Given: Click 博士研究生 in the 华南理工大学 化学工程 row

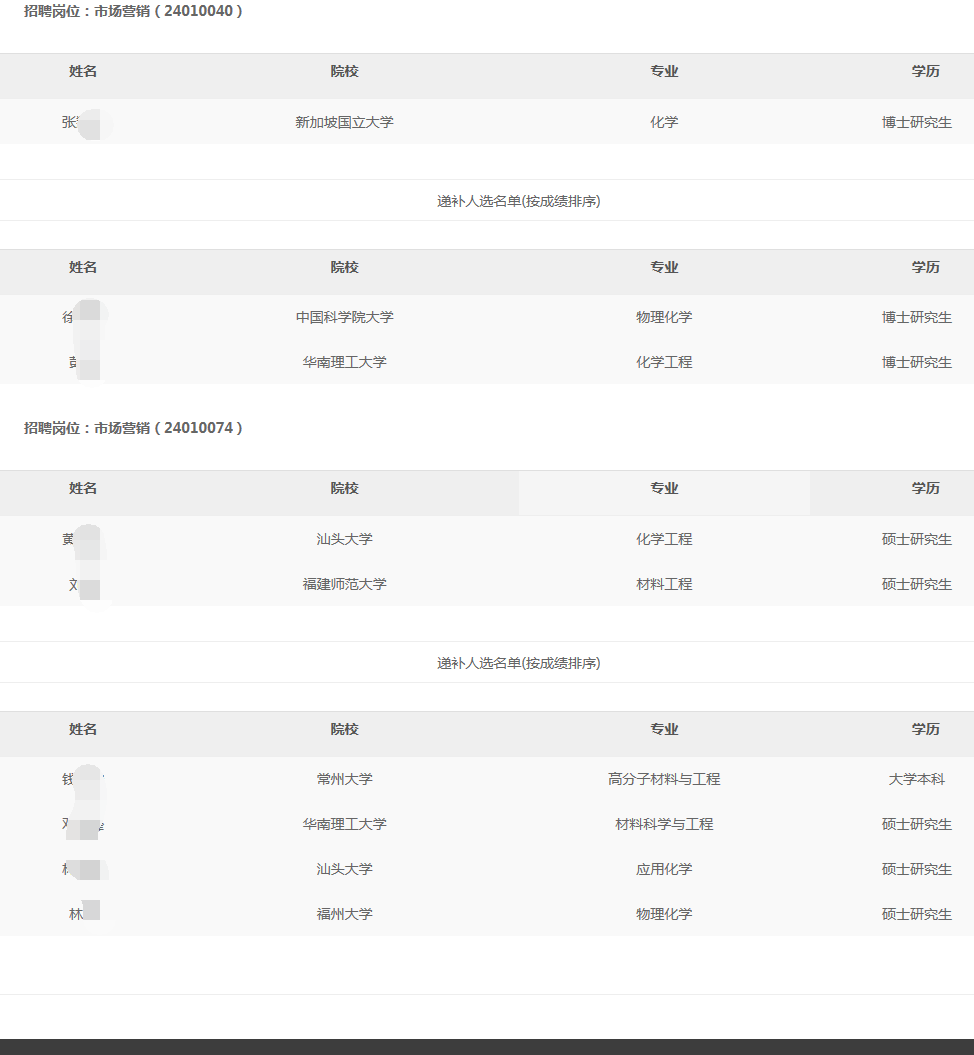Looking at the screenshot, I should pyautogui.click(x=916, y=362).
